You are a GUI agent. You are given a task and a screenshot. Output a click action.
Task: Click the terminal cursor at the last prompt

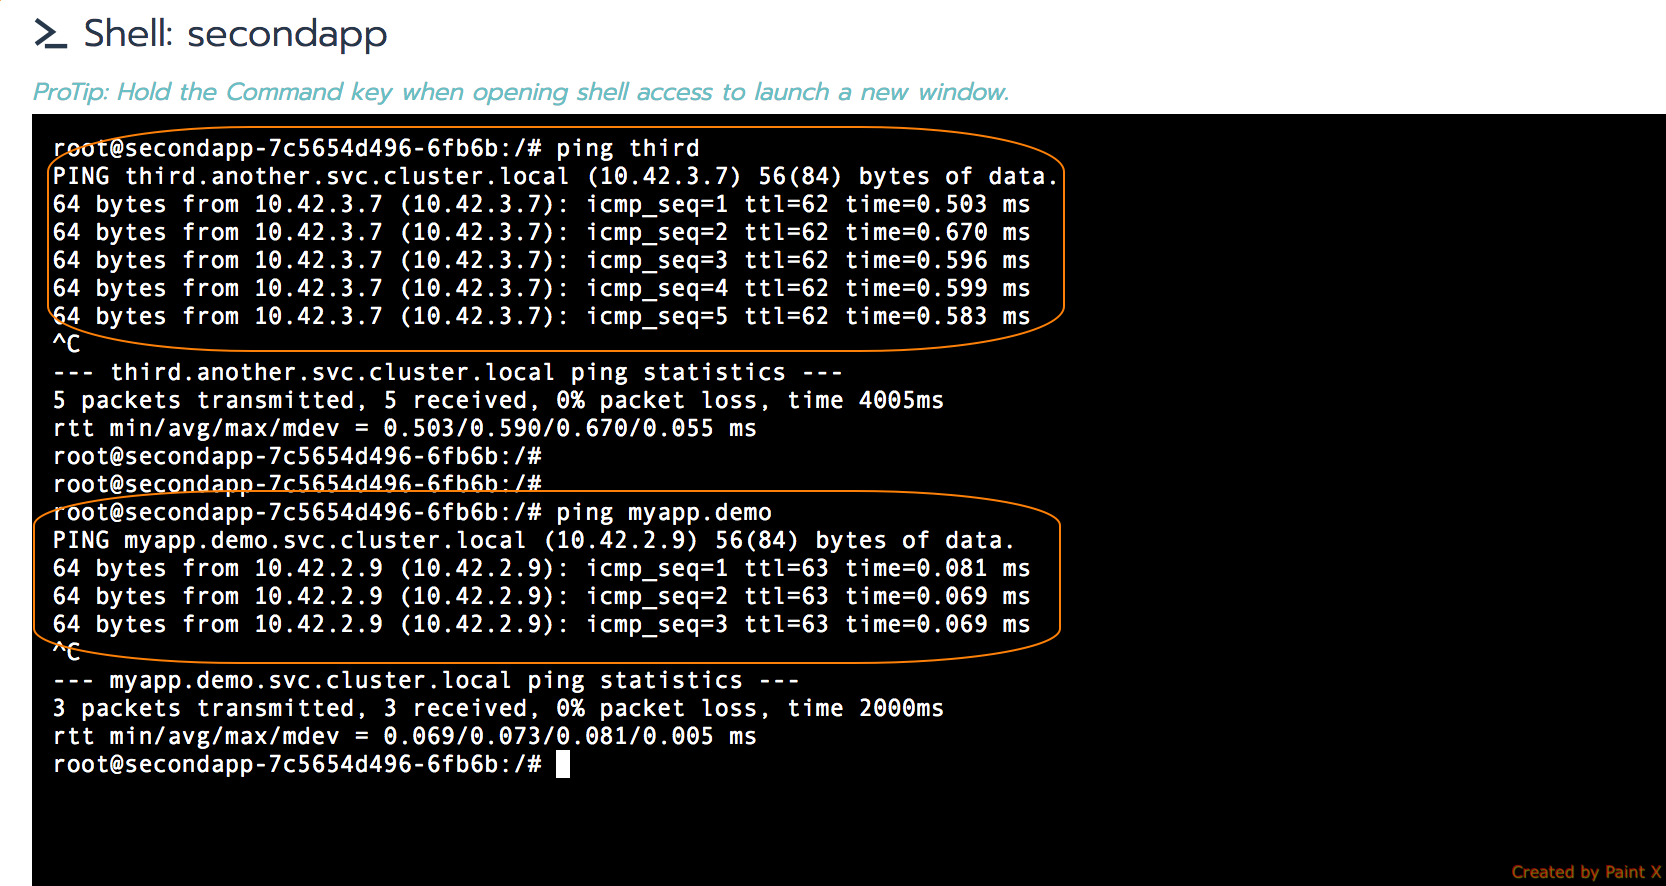click(x=563, y=764)
